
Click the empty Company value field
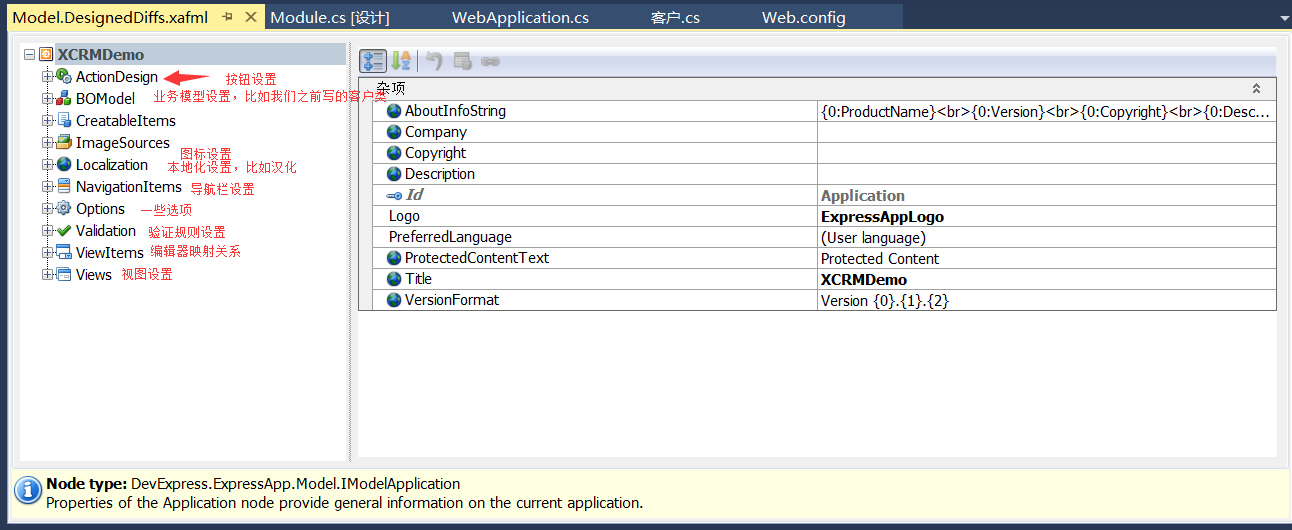[1046, 132]
